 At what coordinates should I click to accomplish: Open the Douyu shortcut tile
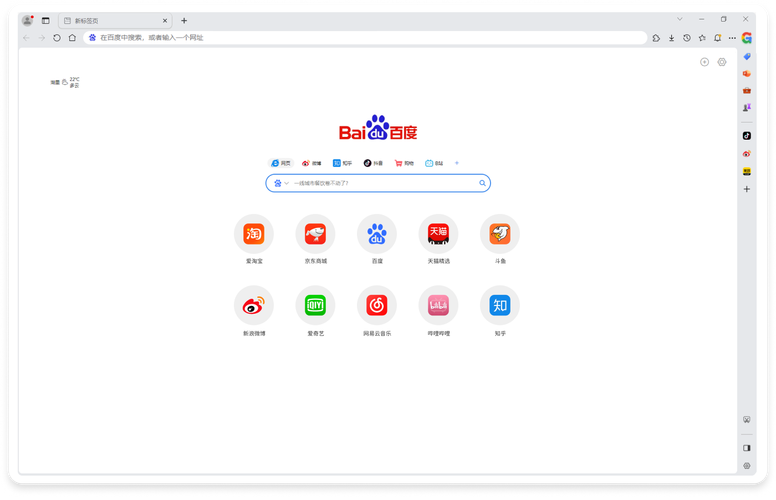click(500, 234)
